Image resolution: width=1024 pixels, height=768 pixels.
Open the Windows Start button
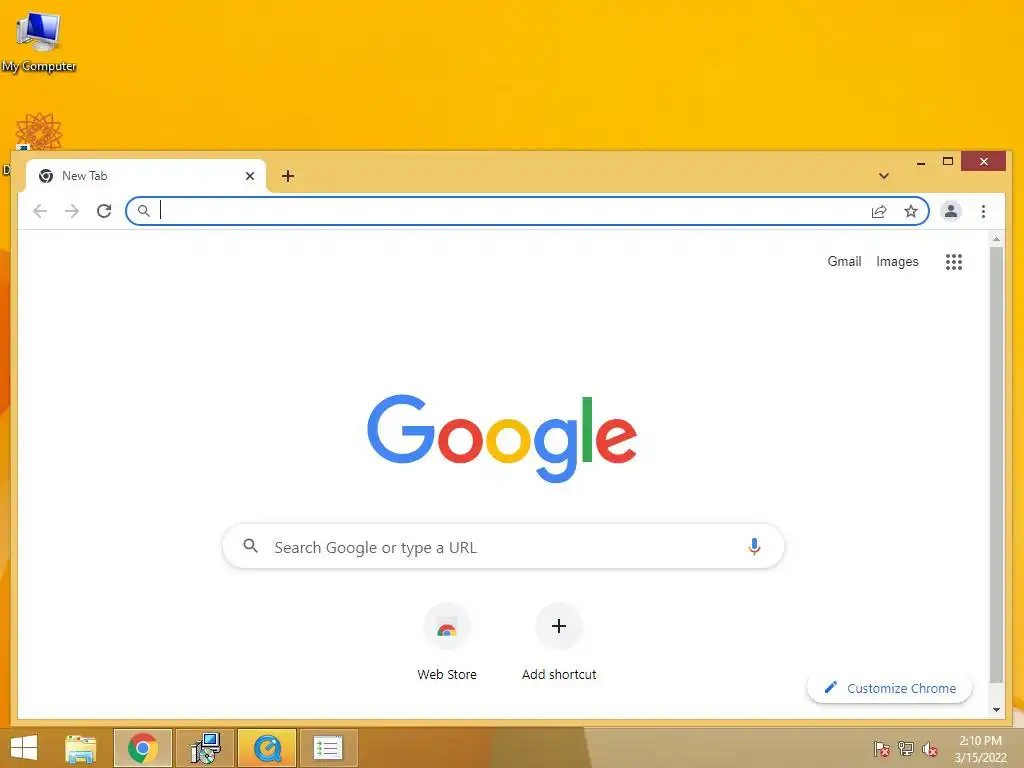(x=24, y=748)
